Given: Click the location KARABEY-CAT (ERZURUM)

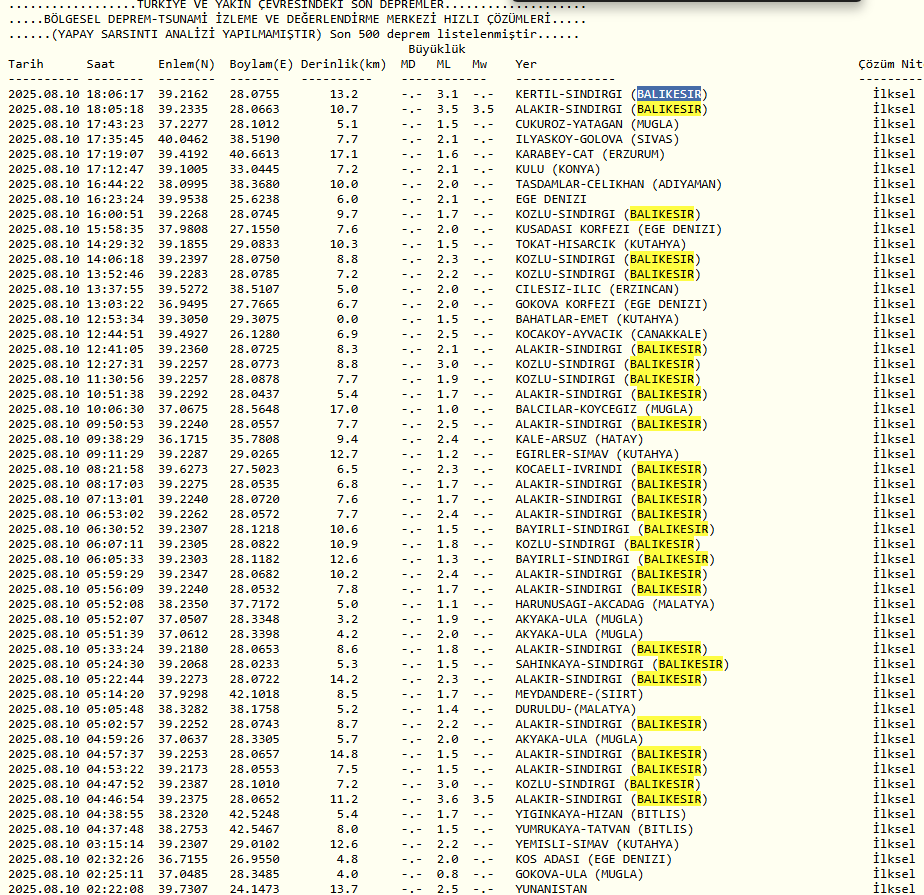Looking at the screenshot, I should click(x=590, y=154).
